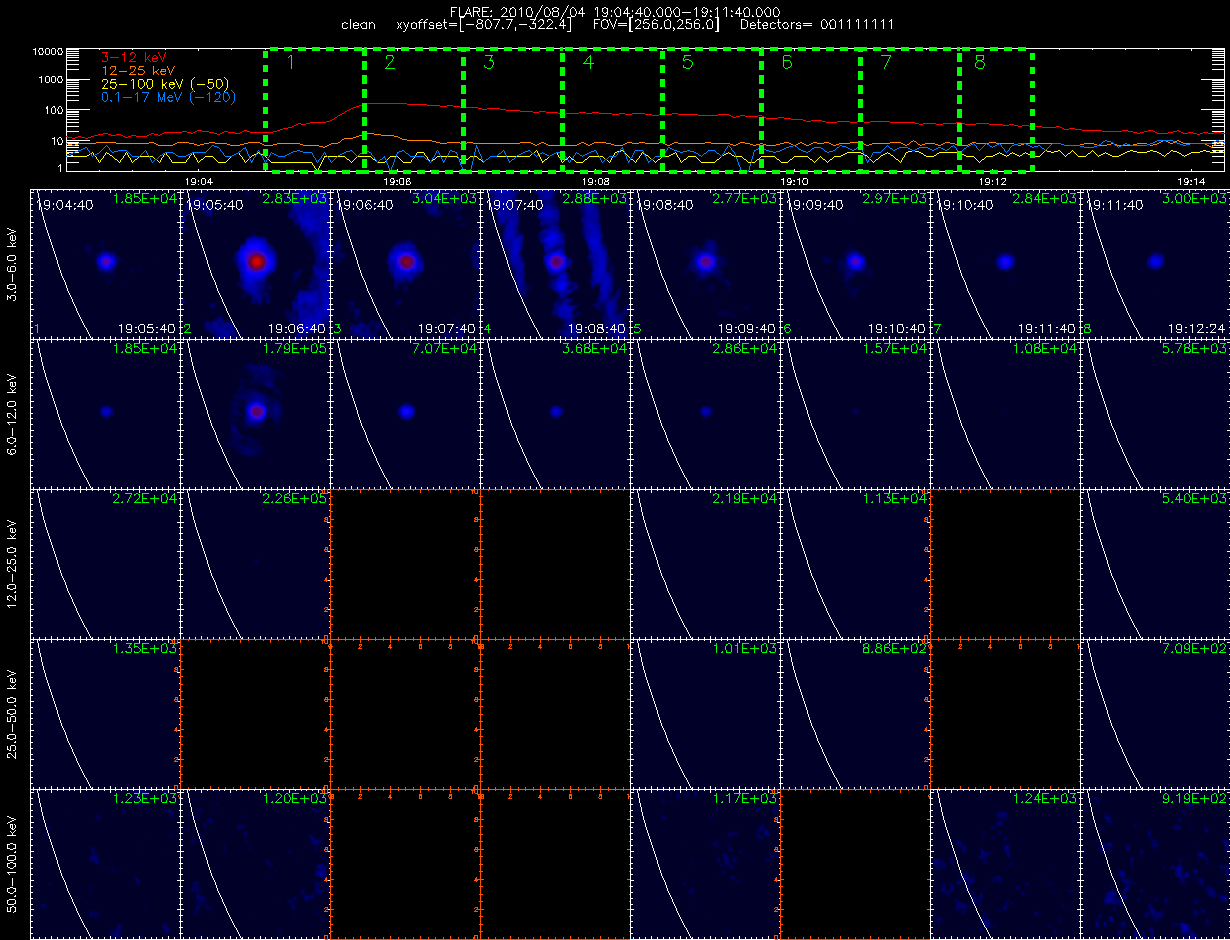Click the 1000 count-rate axis label
The height and width of the screenshot is (940, 1230).
point(50,80)
